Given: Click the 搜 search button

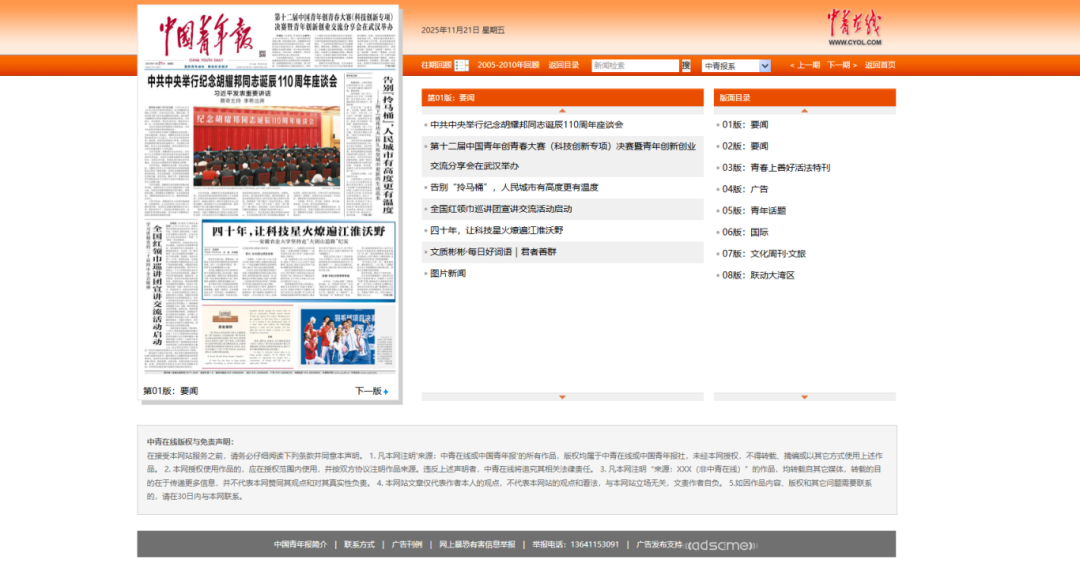Looking at the screenshot, I should click(x=686, y=65).
